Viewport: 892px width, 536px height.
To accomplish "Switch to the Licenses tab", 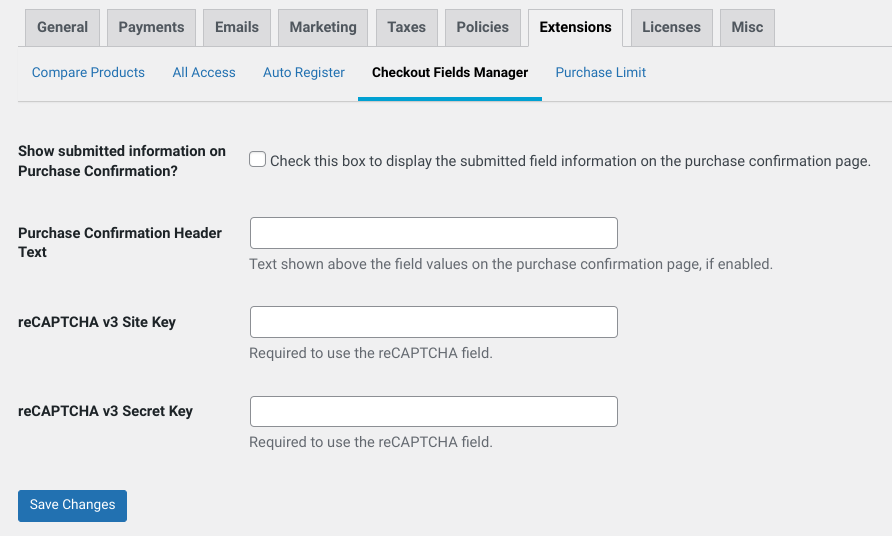I will point(671,27).
